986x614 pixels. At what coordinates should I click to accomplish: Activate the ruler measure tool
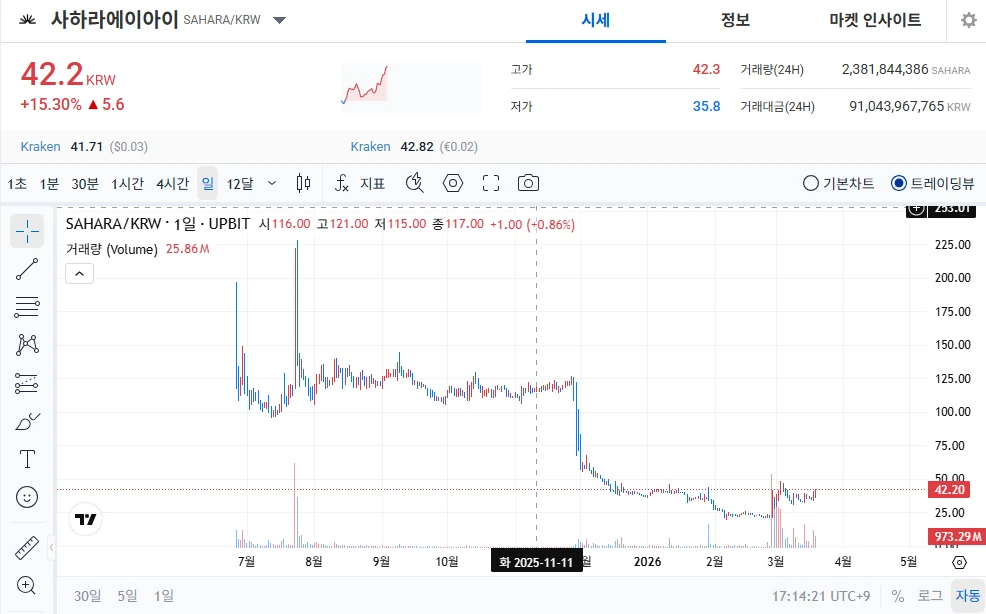[x=27, y=548]
